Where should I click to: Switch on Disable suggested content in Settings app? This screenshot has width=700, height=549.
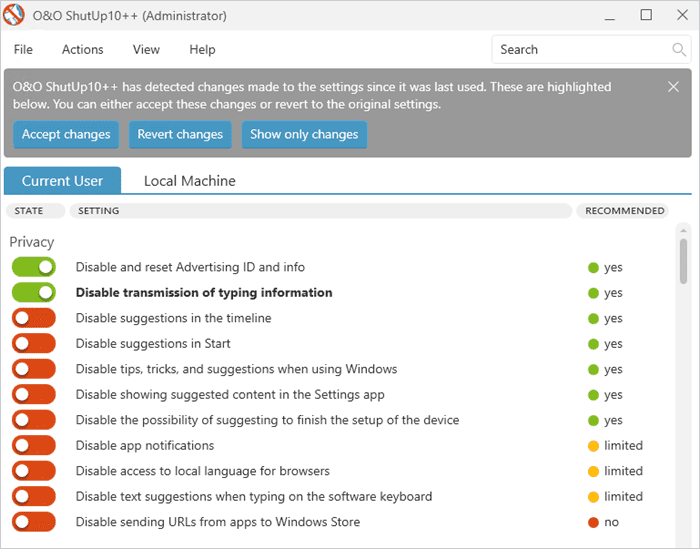click(x=34, y=394)
